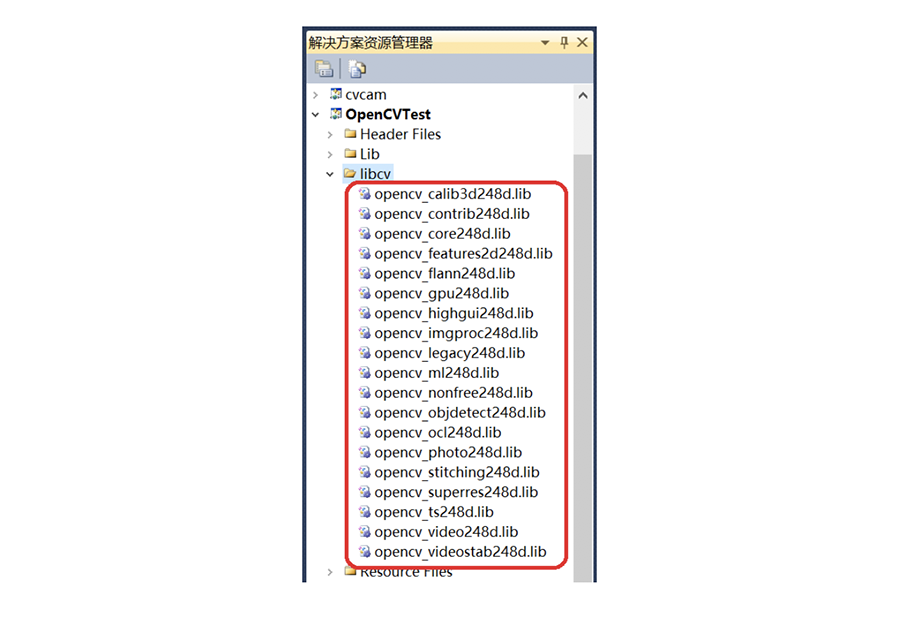924x622 pixels.
Task: Expand the Resource Files folder arrow
Action: (x=330, y=572)
